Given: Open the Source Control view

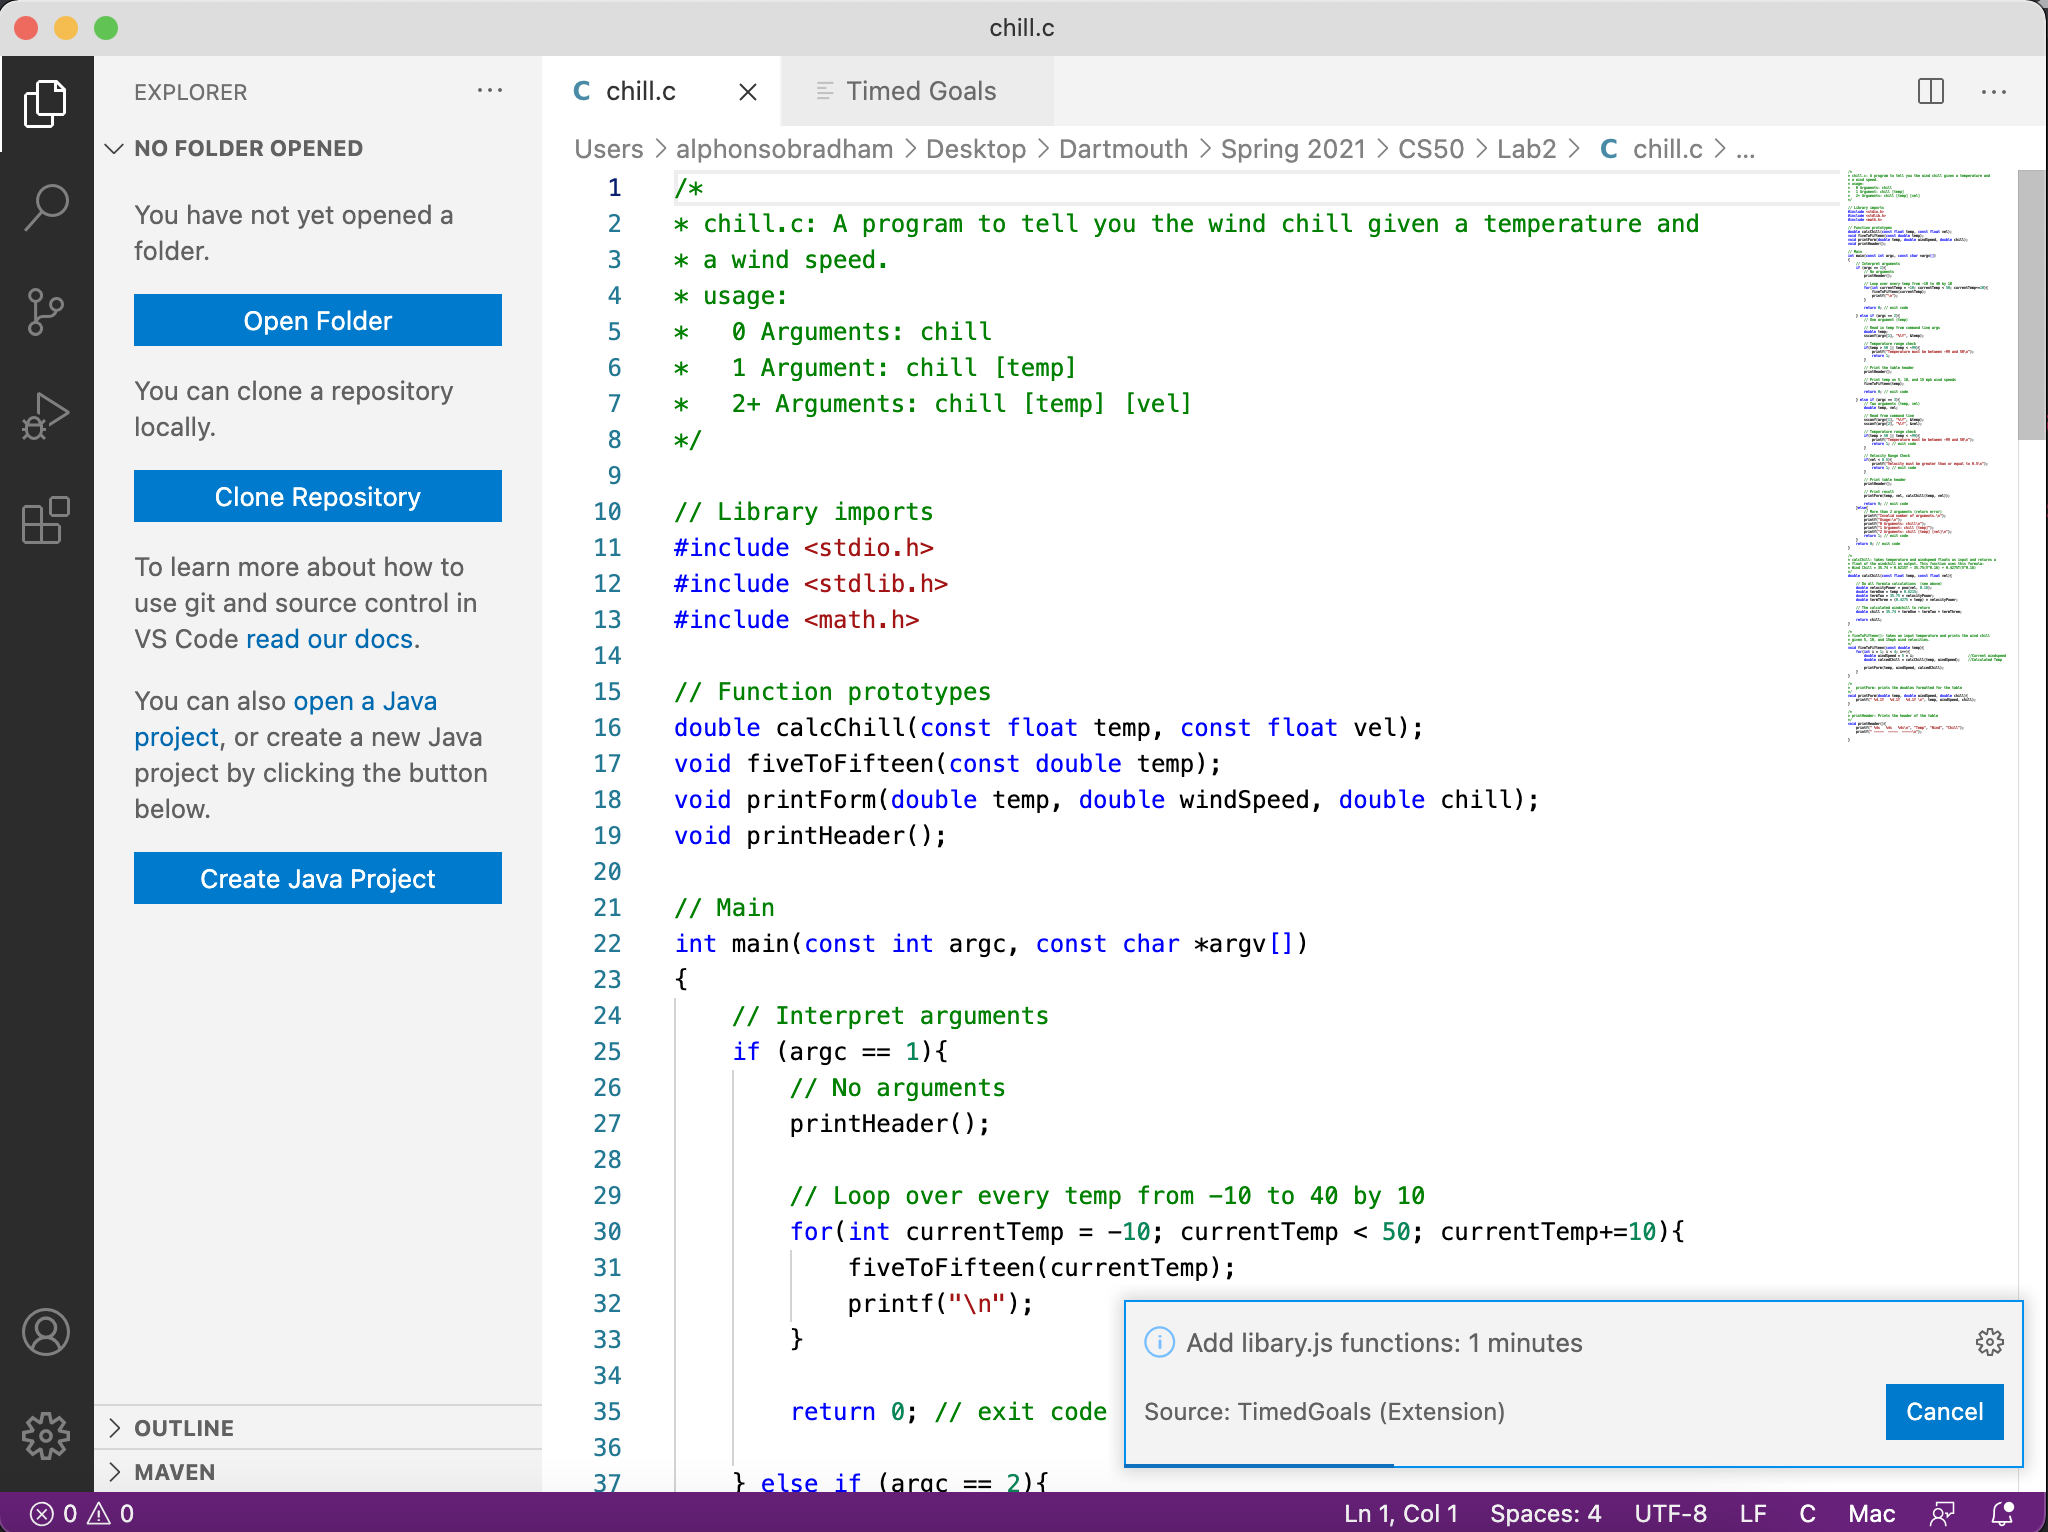Looking at the screenshot, I should (46, 312).
